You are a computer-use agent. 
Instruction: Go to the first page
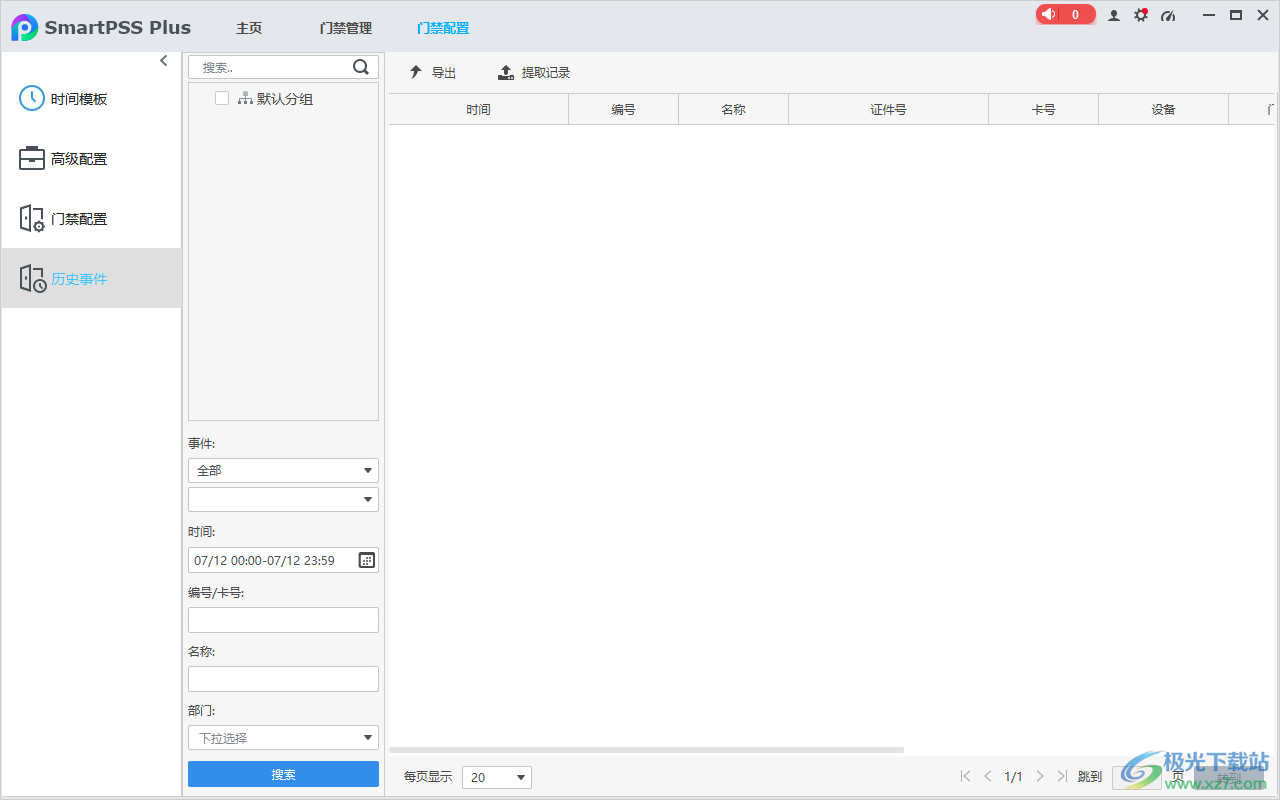pyautogui.click(x=965, y=776)
